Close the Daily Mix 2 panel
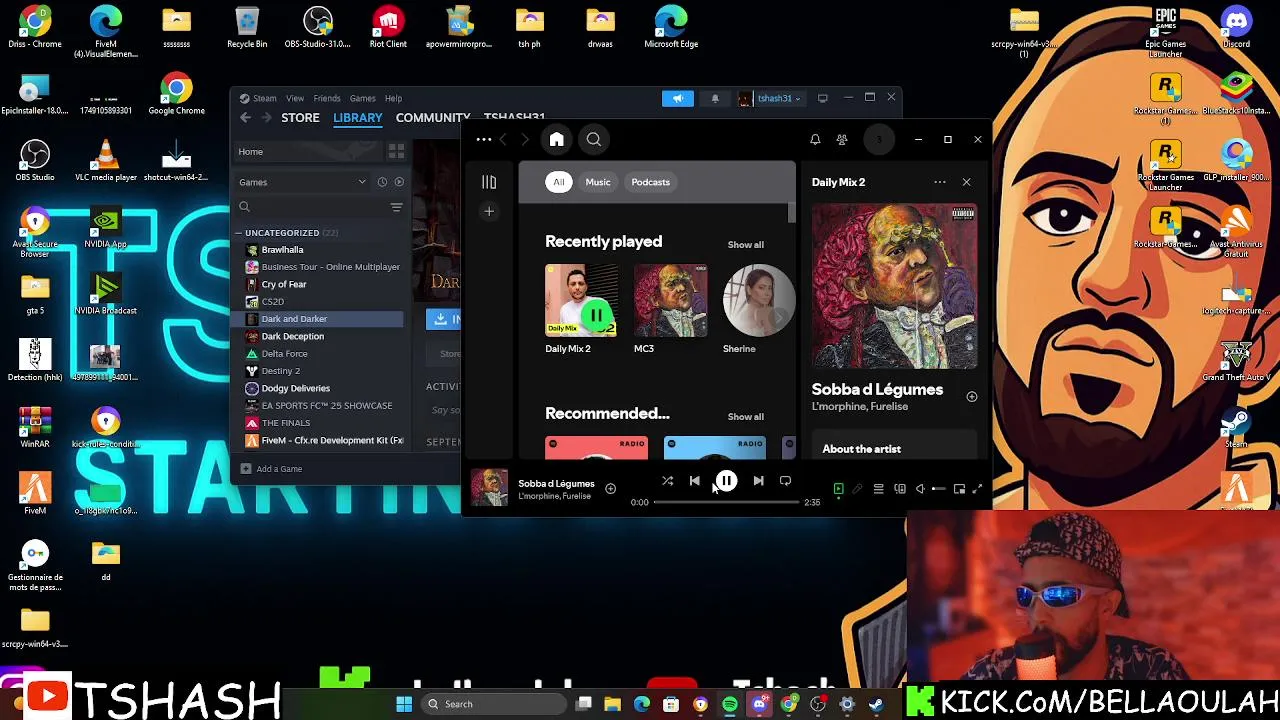This screenshot has width=1280, height=720. tap(966, 182)
